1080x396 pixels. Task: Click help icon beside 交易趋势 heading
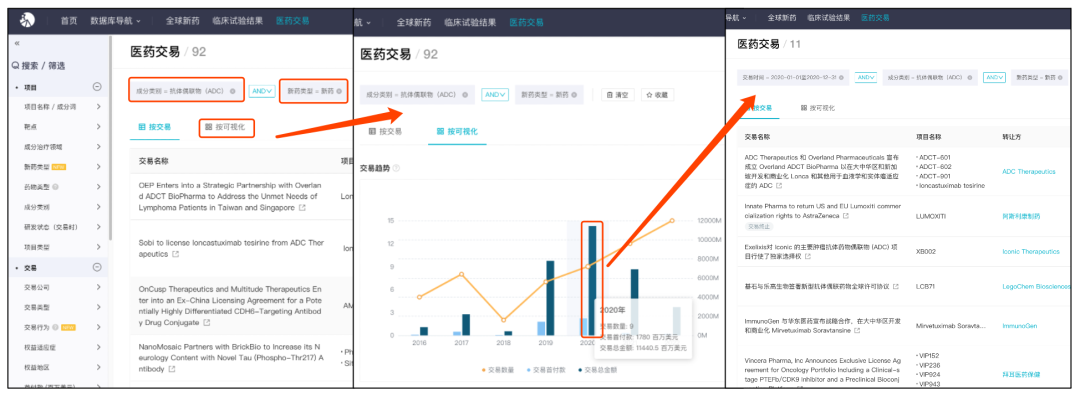(x=396, y=168)
